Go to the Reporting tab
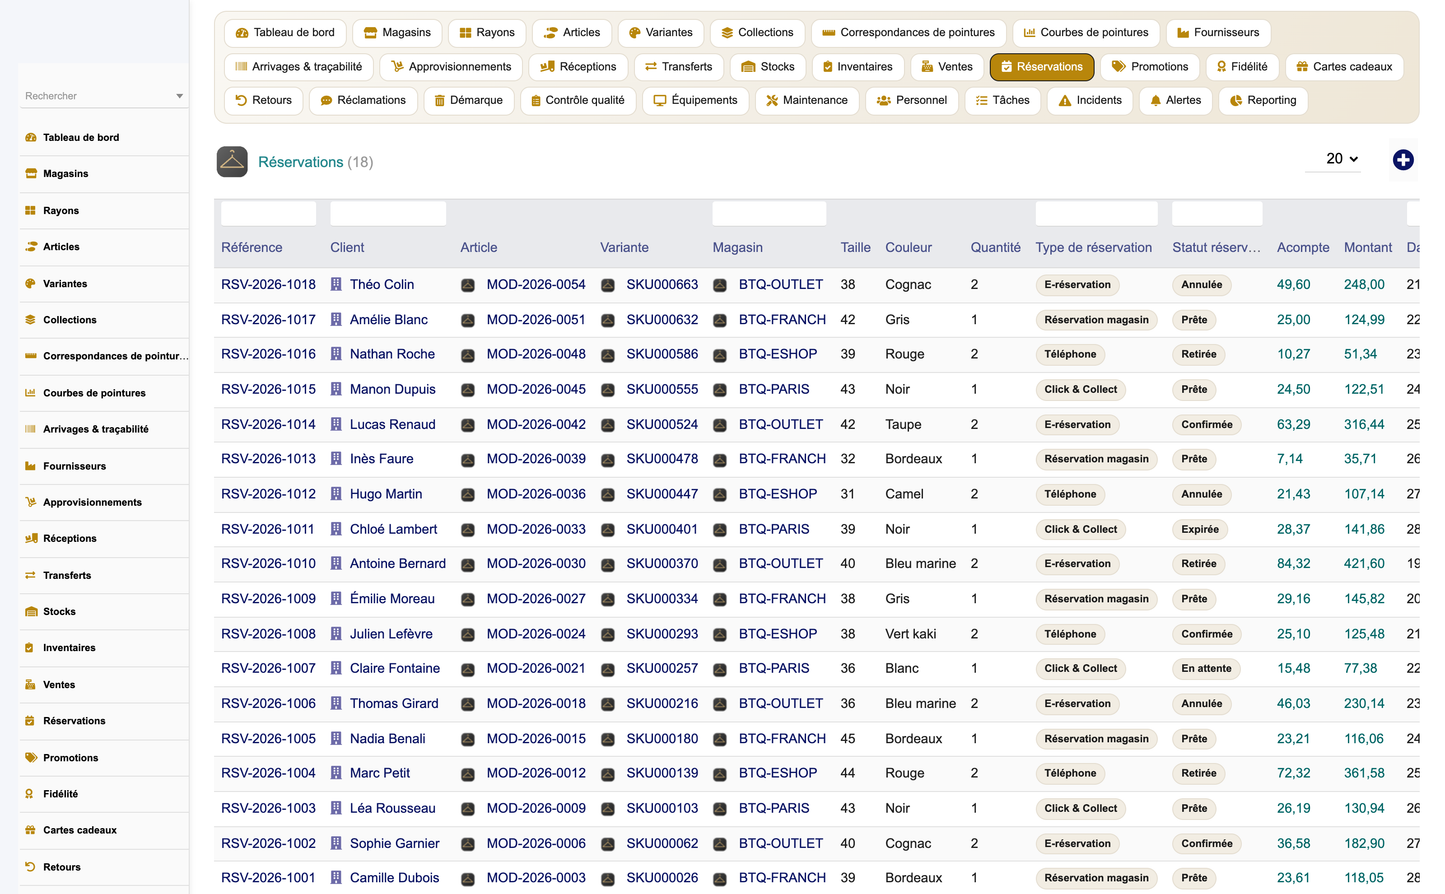 pos(1262,101)
